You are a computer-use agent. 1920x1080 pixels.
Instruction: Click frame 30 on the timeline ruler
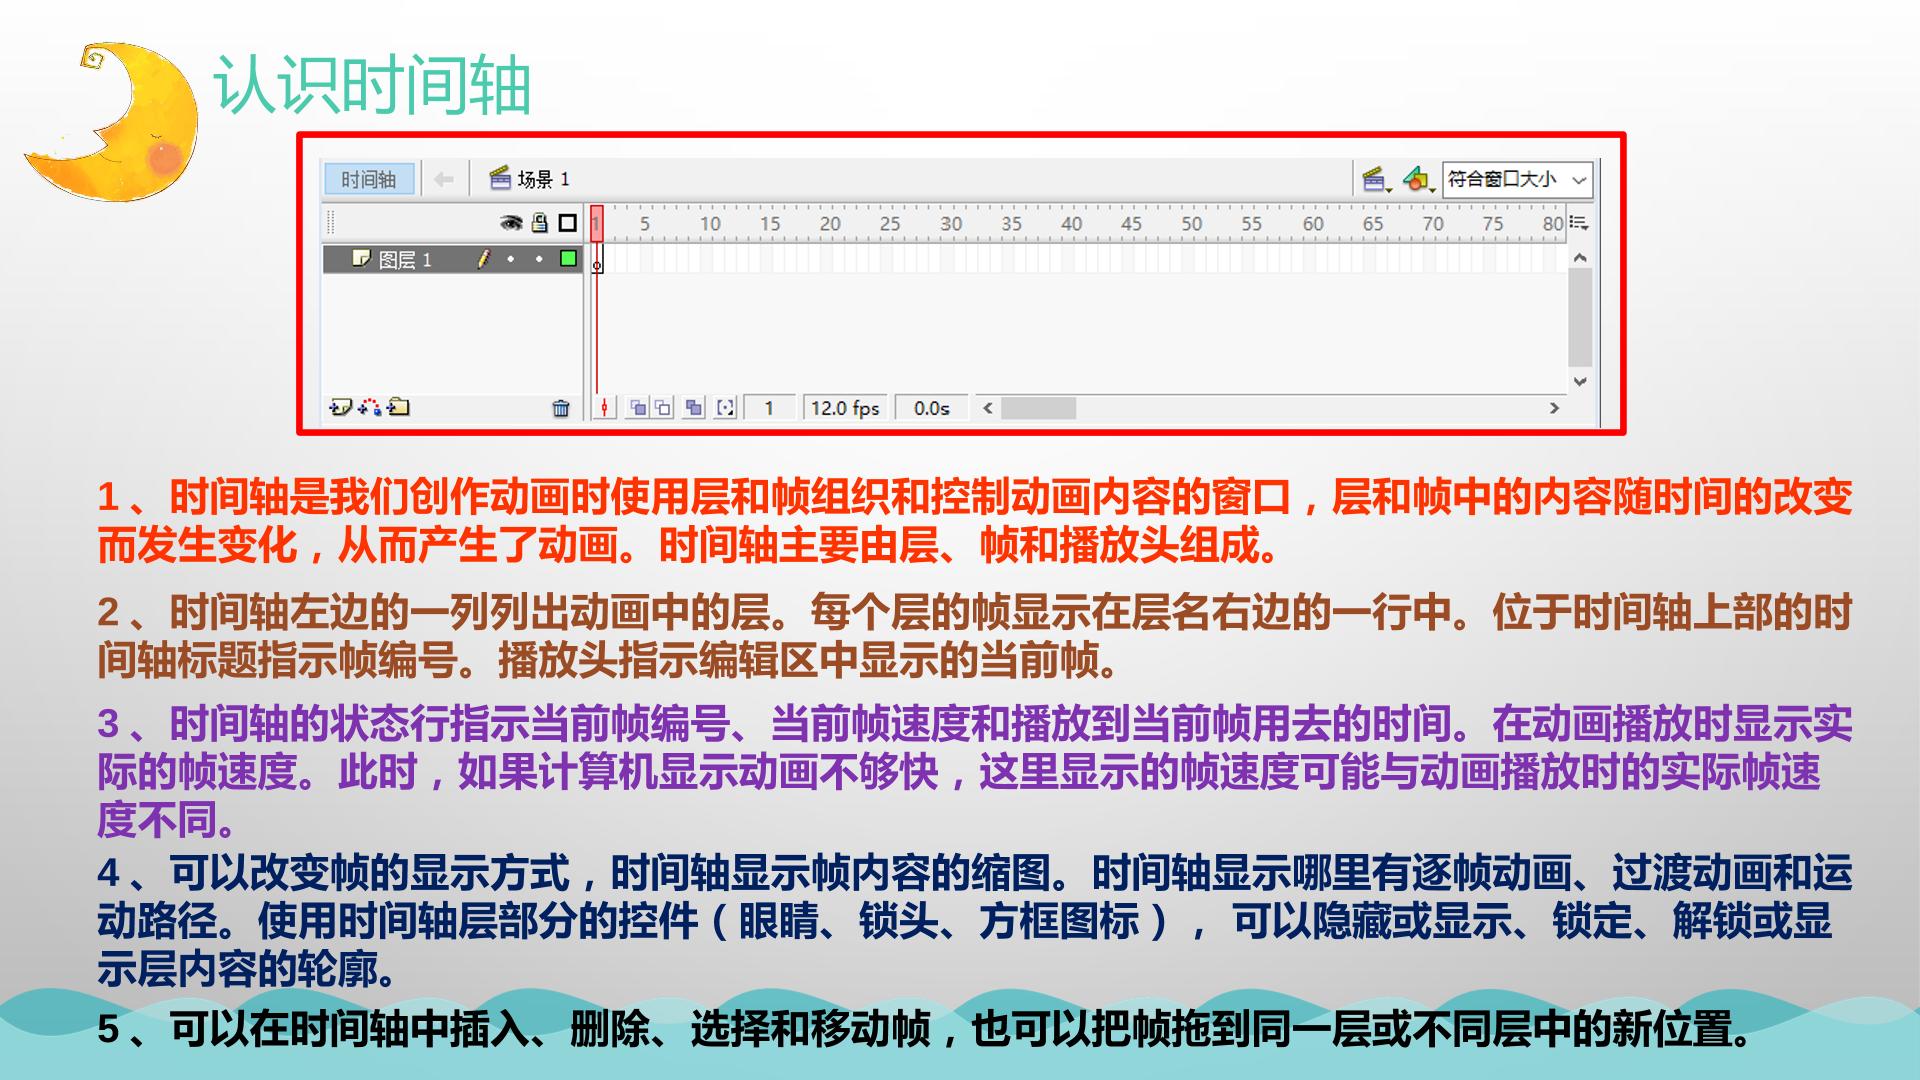[950, 224]
